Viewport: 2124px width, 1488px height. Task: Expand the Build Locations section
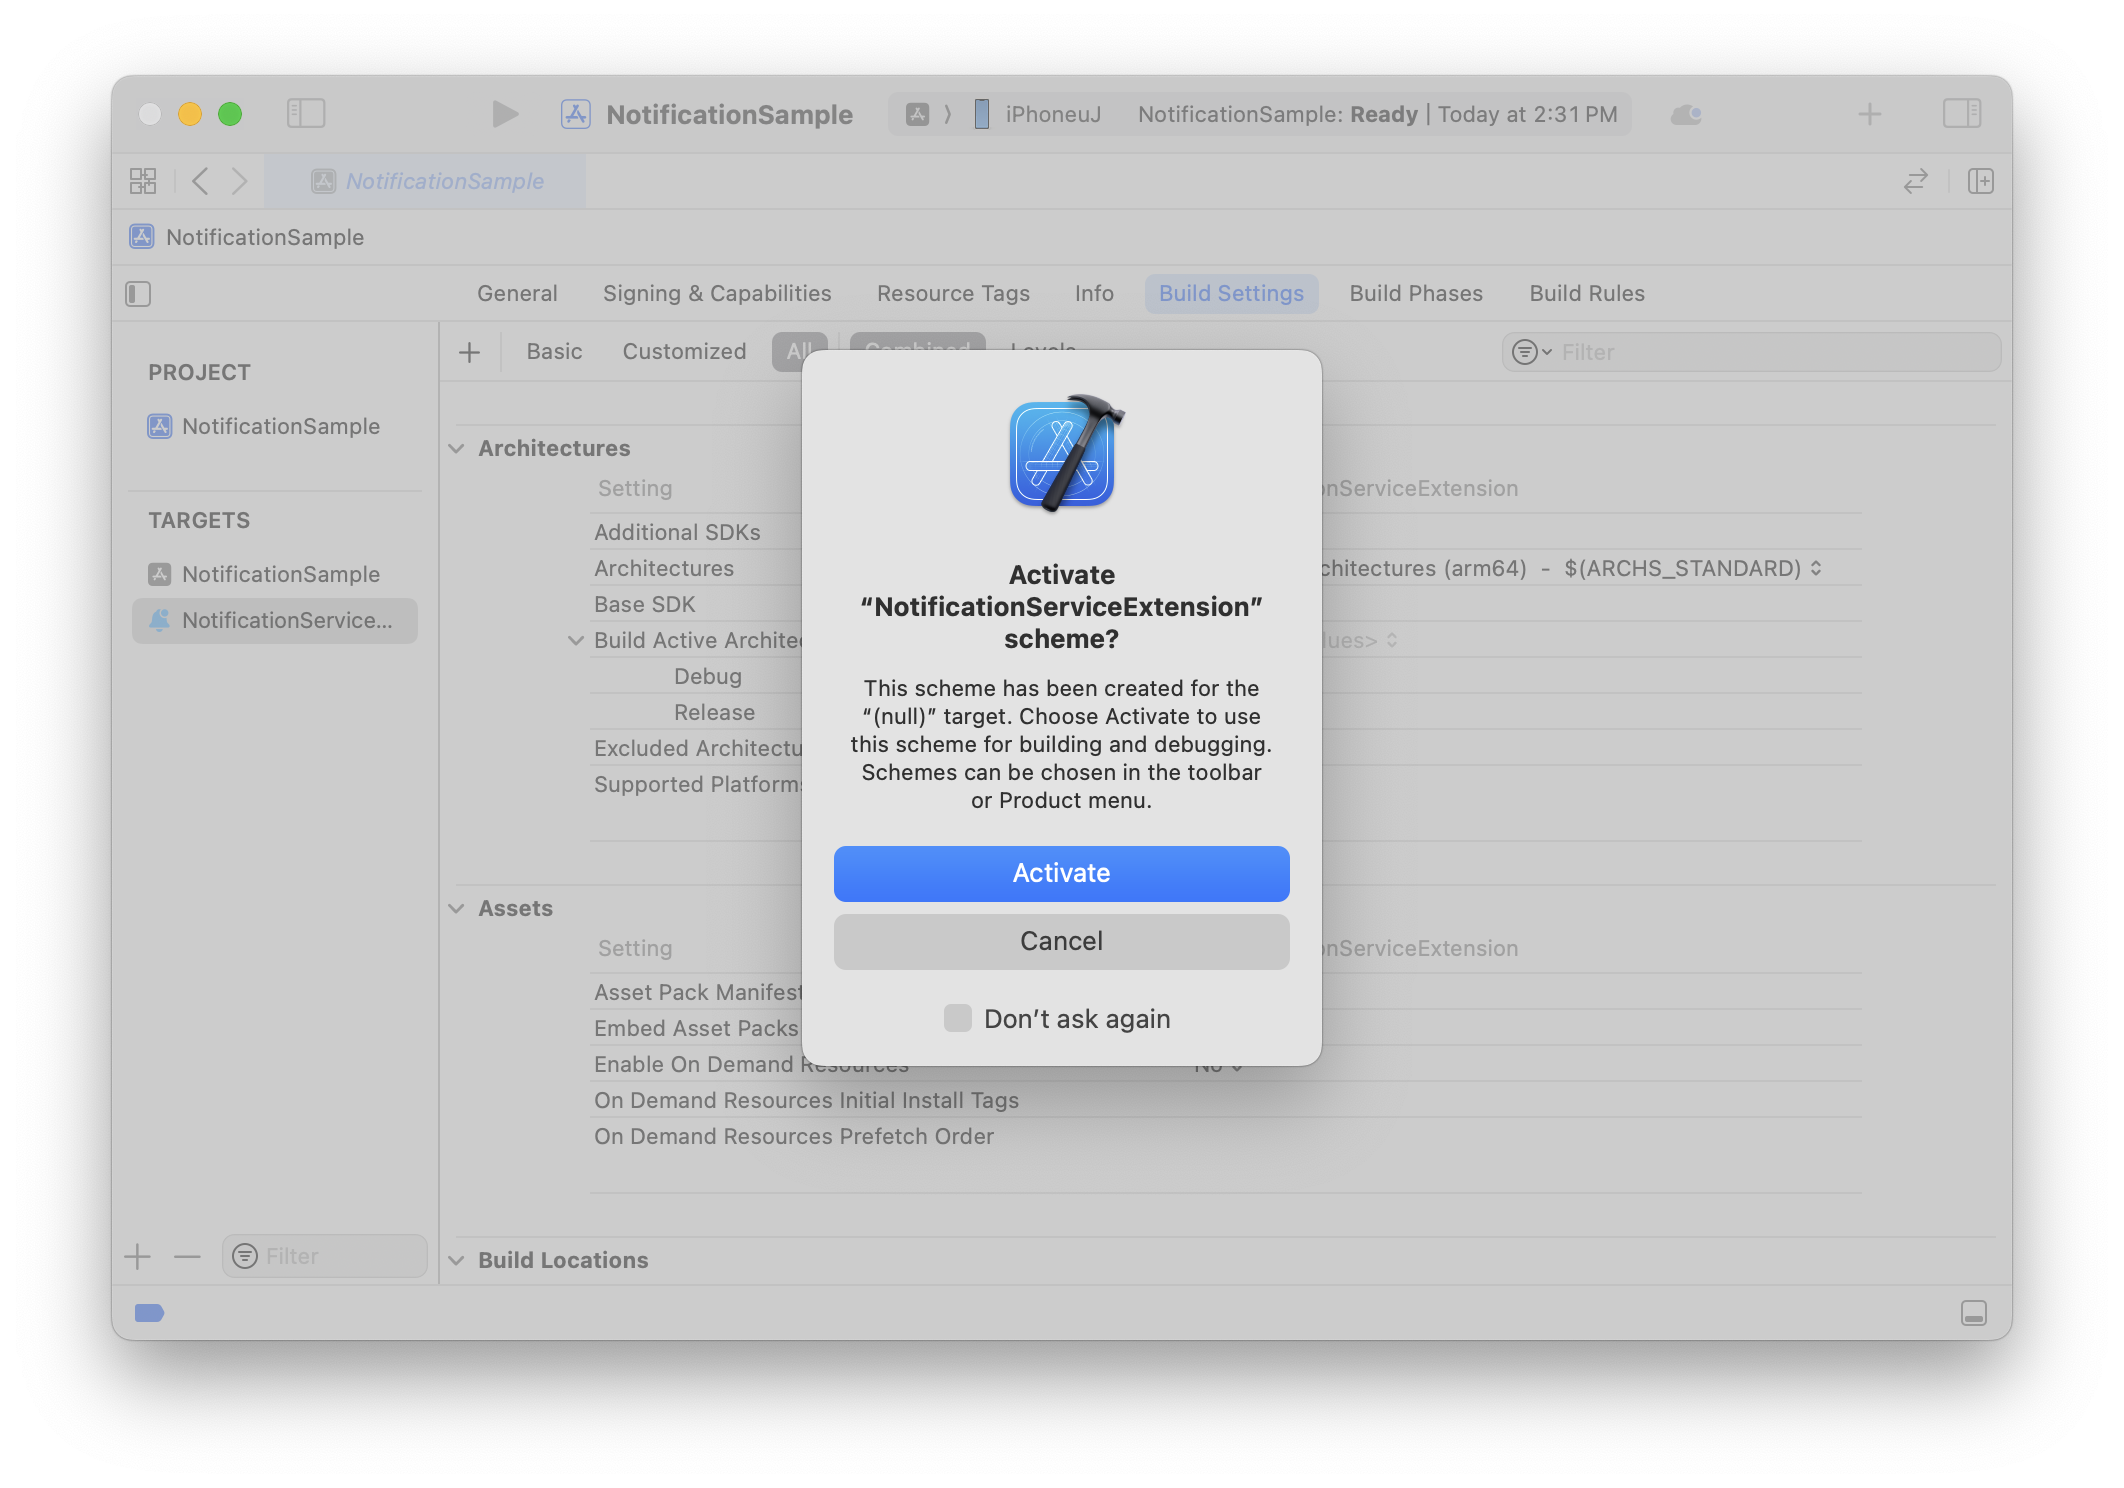(457, 1260)
